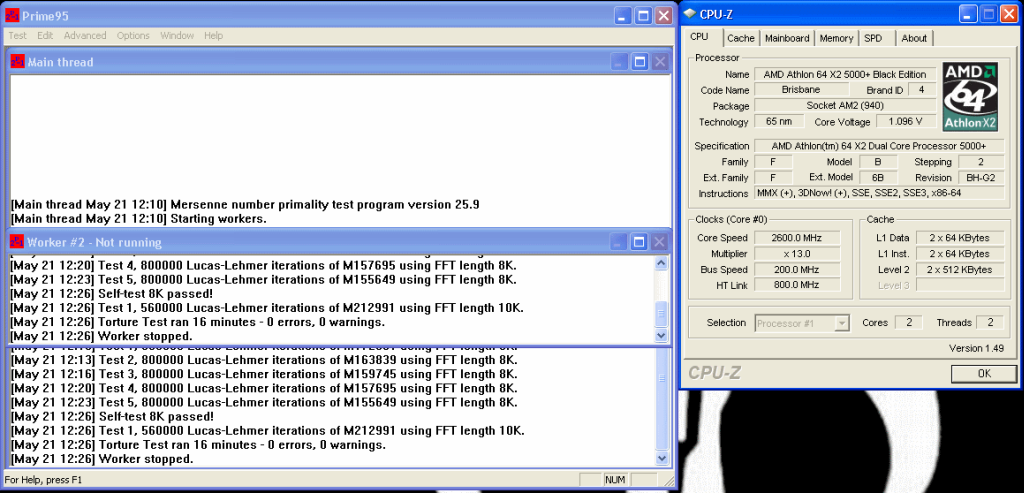Click the Socket AM2 (940) package field
Image resolution: width=1024 pixels, height=493 pixels.
(845, 106)
